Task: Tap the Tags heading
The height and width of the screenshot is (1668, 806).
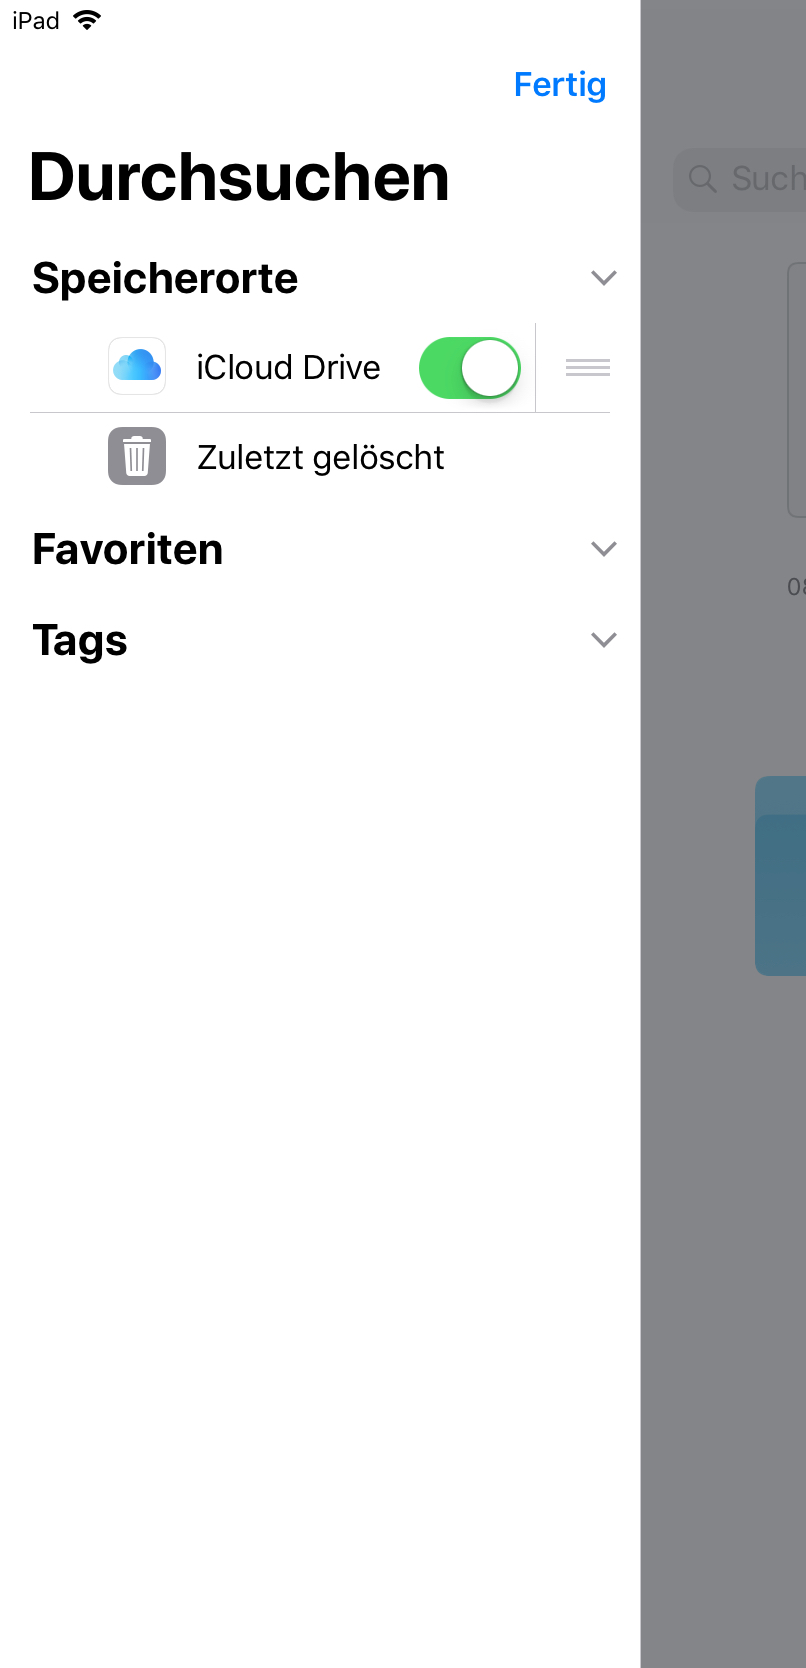Action: 80,641
